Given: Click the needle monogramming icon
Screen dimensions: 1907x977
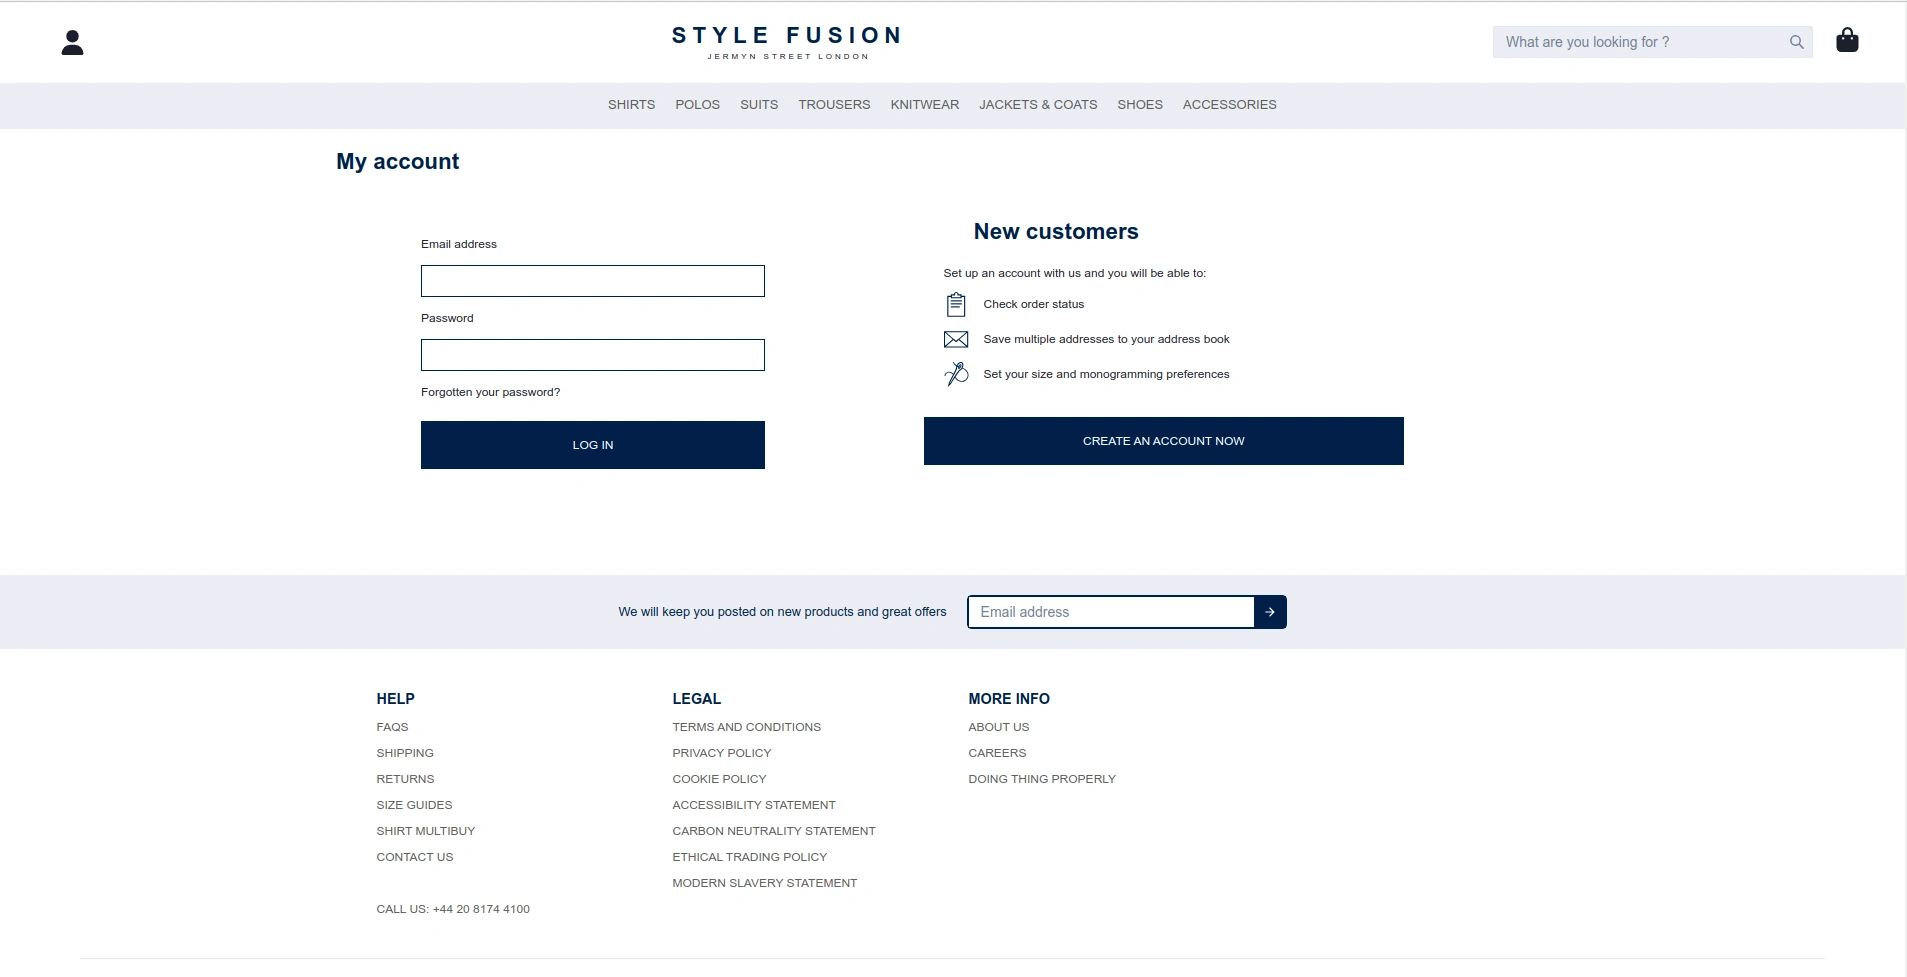Looking at the screenshot, I should [956, 374].
